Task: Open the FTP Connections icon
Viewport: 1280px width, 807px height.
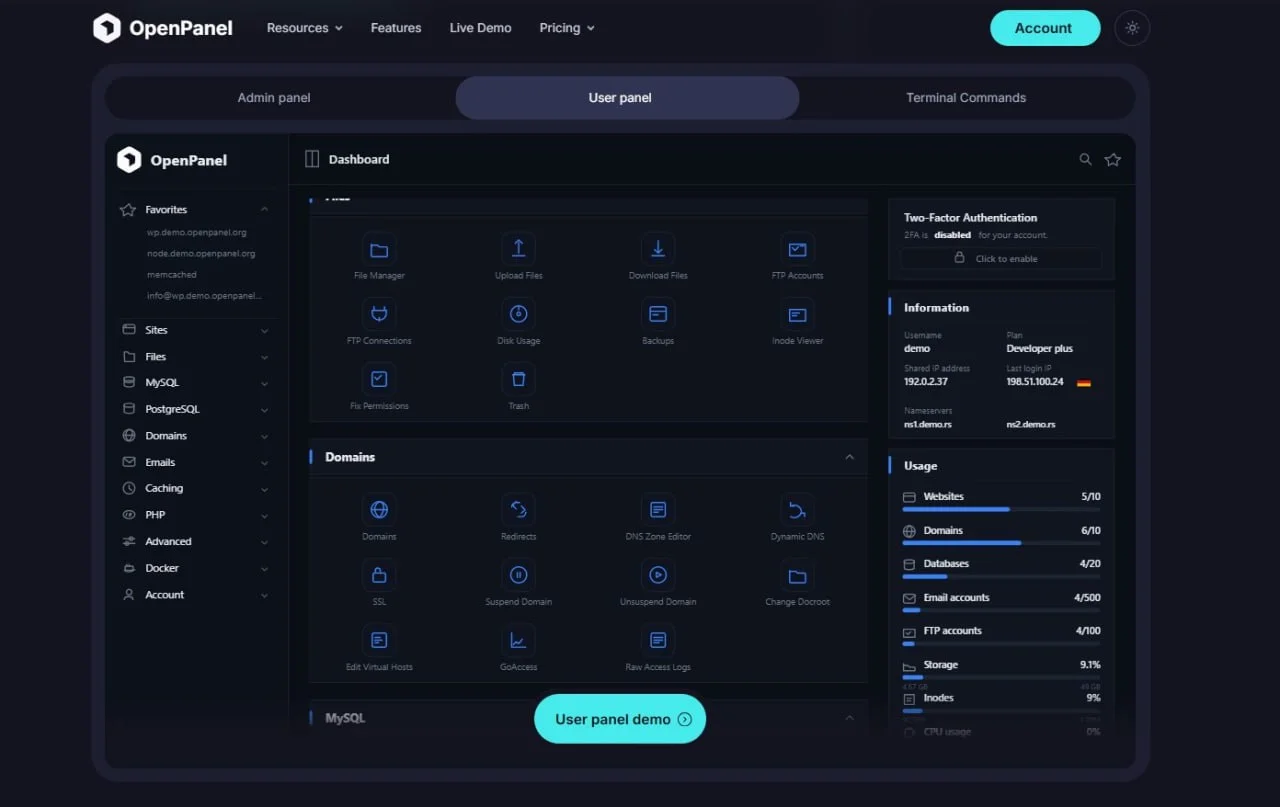Action: click(379, 315)
